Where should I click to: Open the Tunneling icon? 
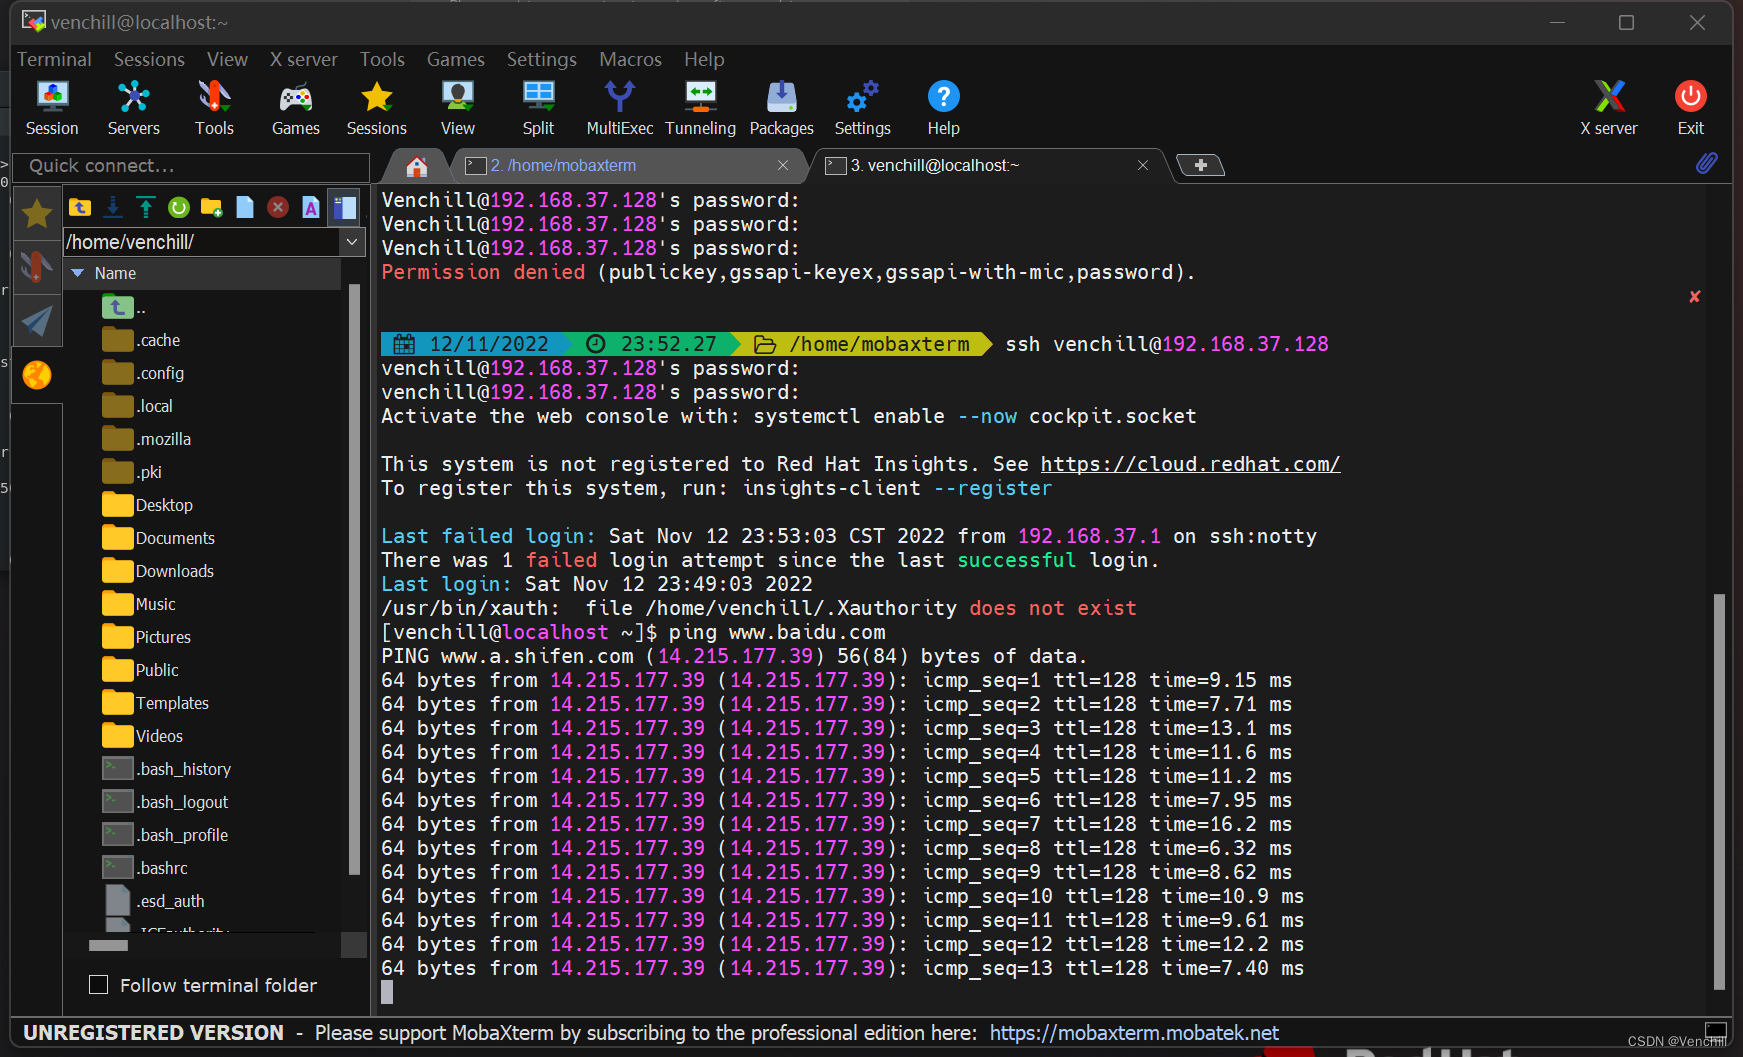click(701, 108)
